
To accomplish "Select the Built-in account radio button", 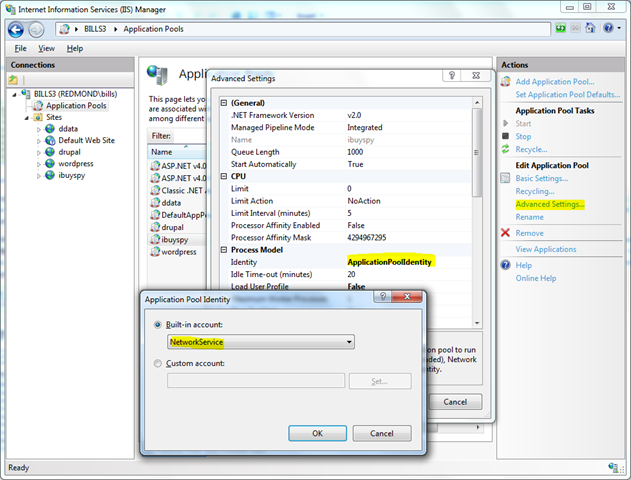I will [158, 325].
